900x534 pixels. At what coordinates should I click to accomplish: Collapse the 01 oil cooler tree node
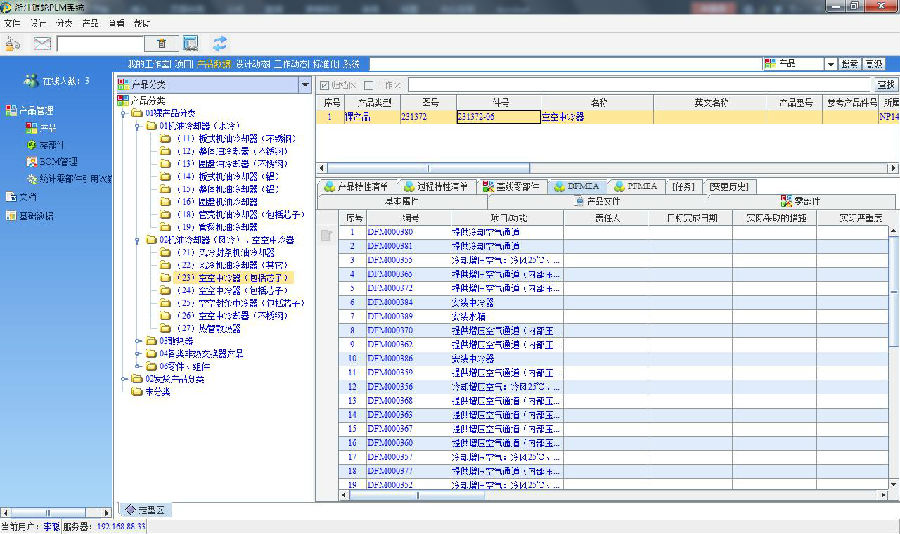click(x=138, y=126)
